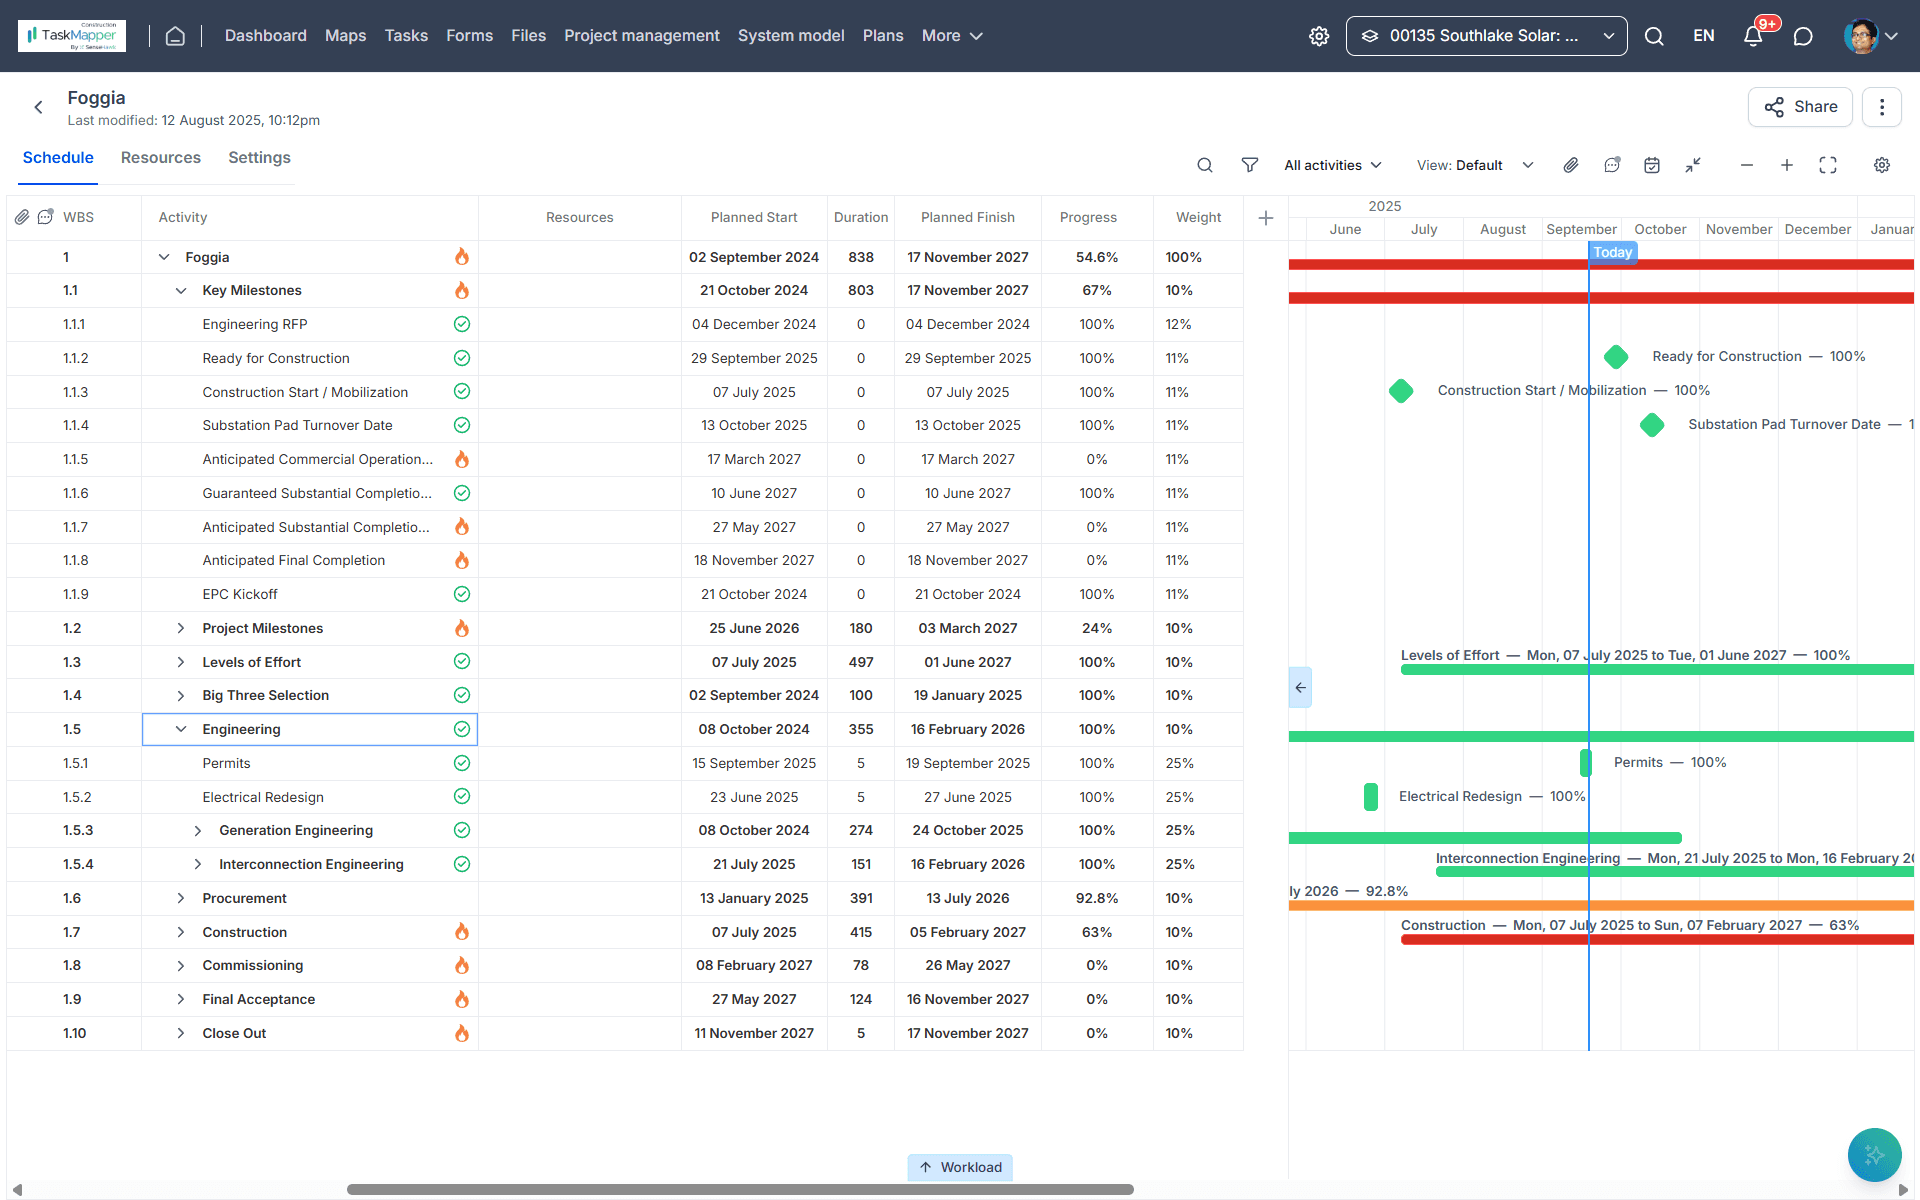The width and height of the screenshot is (1920, 1200).
Task: Expand the Procurement activity group
Action: 181,898
